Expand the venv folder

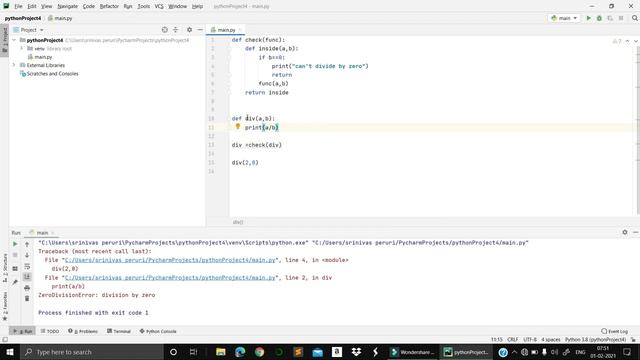click(22, 48)
